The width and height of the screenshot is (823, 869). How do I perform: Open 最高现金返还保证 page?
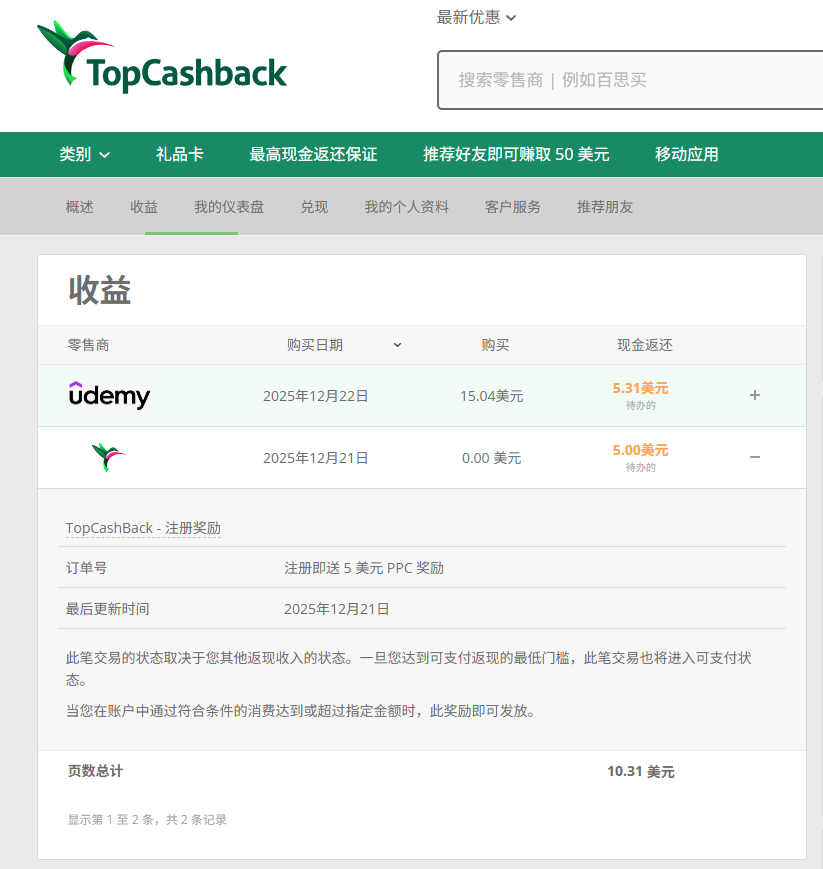coord(313,154)
